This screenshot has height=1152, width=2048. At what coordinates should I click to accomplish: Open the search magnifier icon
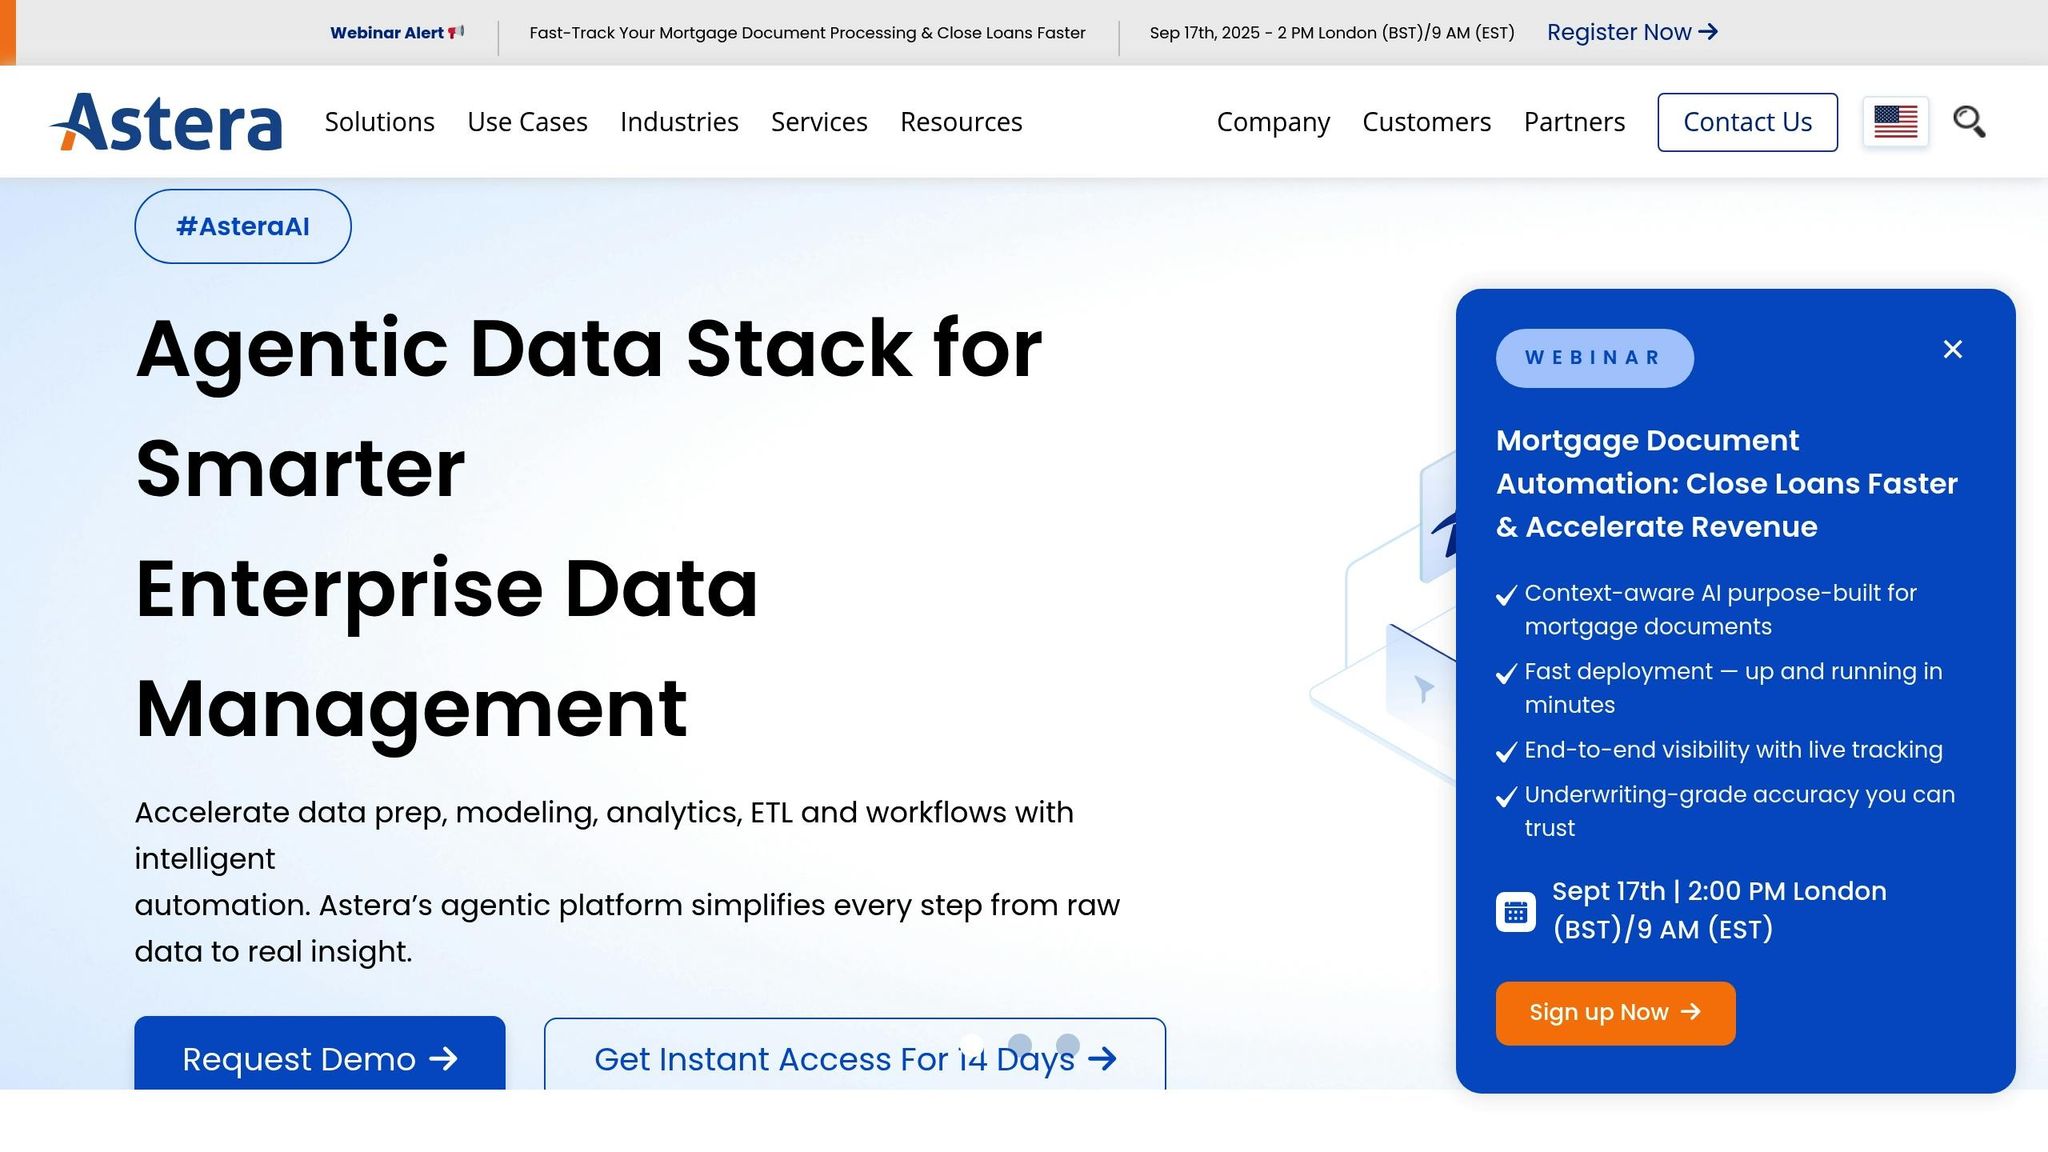click(x=1969, y=122)
